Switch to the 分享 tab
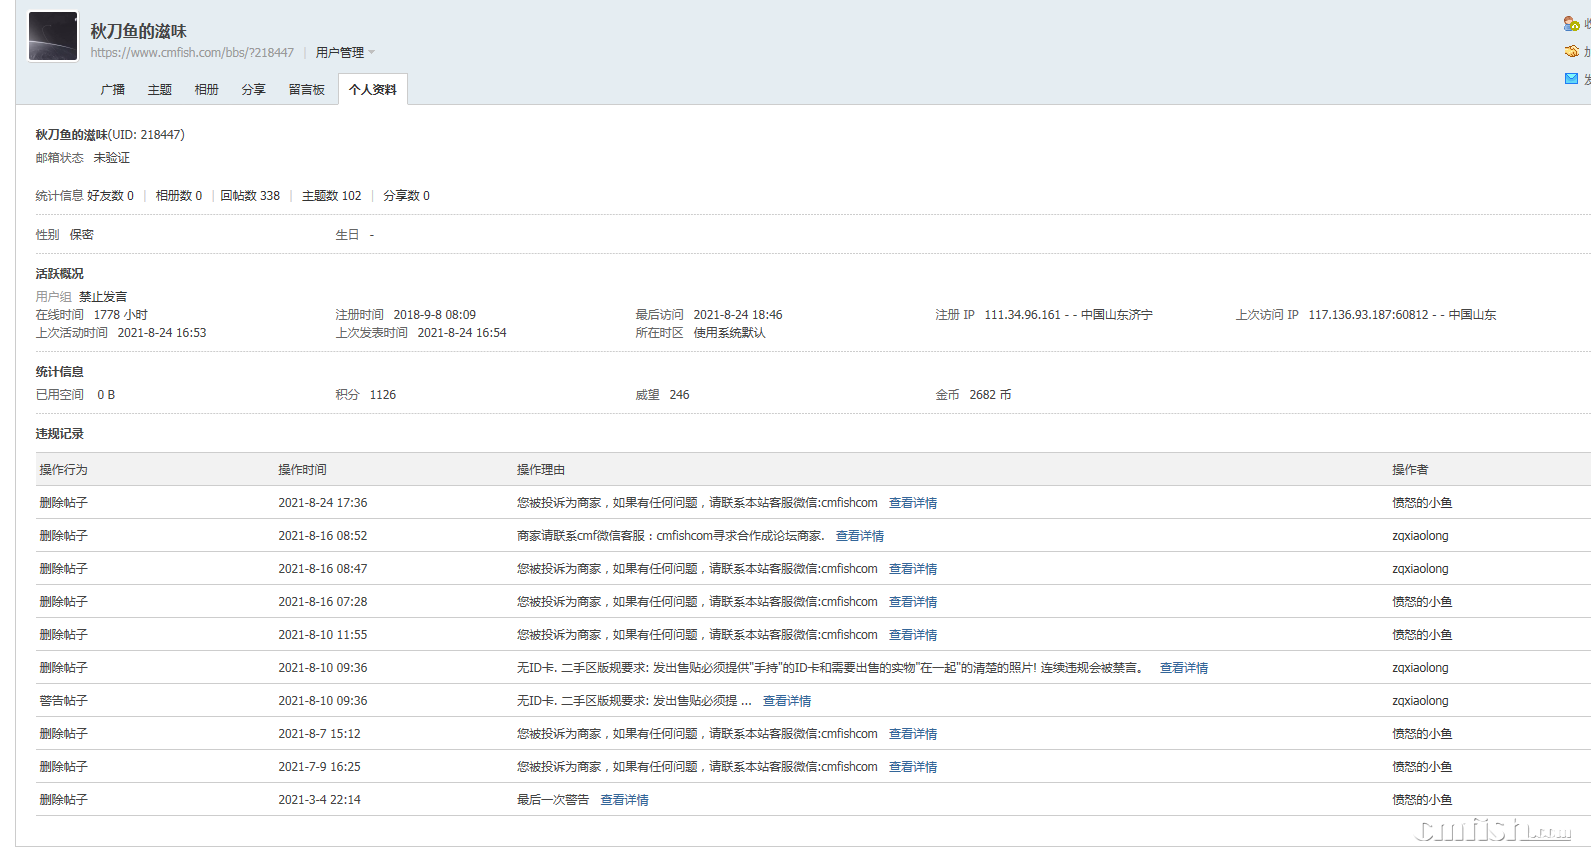The width and height of the screenshot is (1591, 852). coord(254,90)
